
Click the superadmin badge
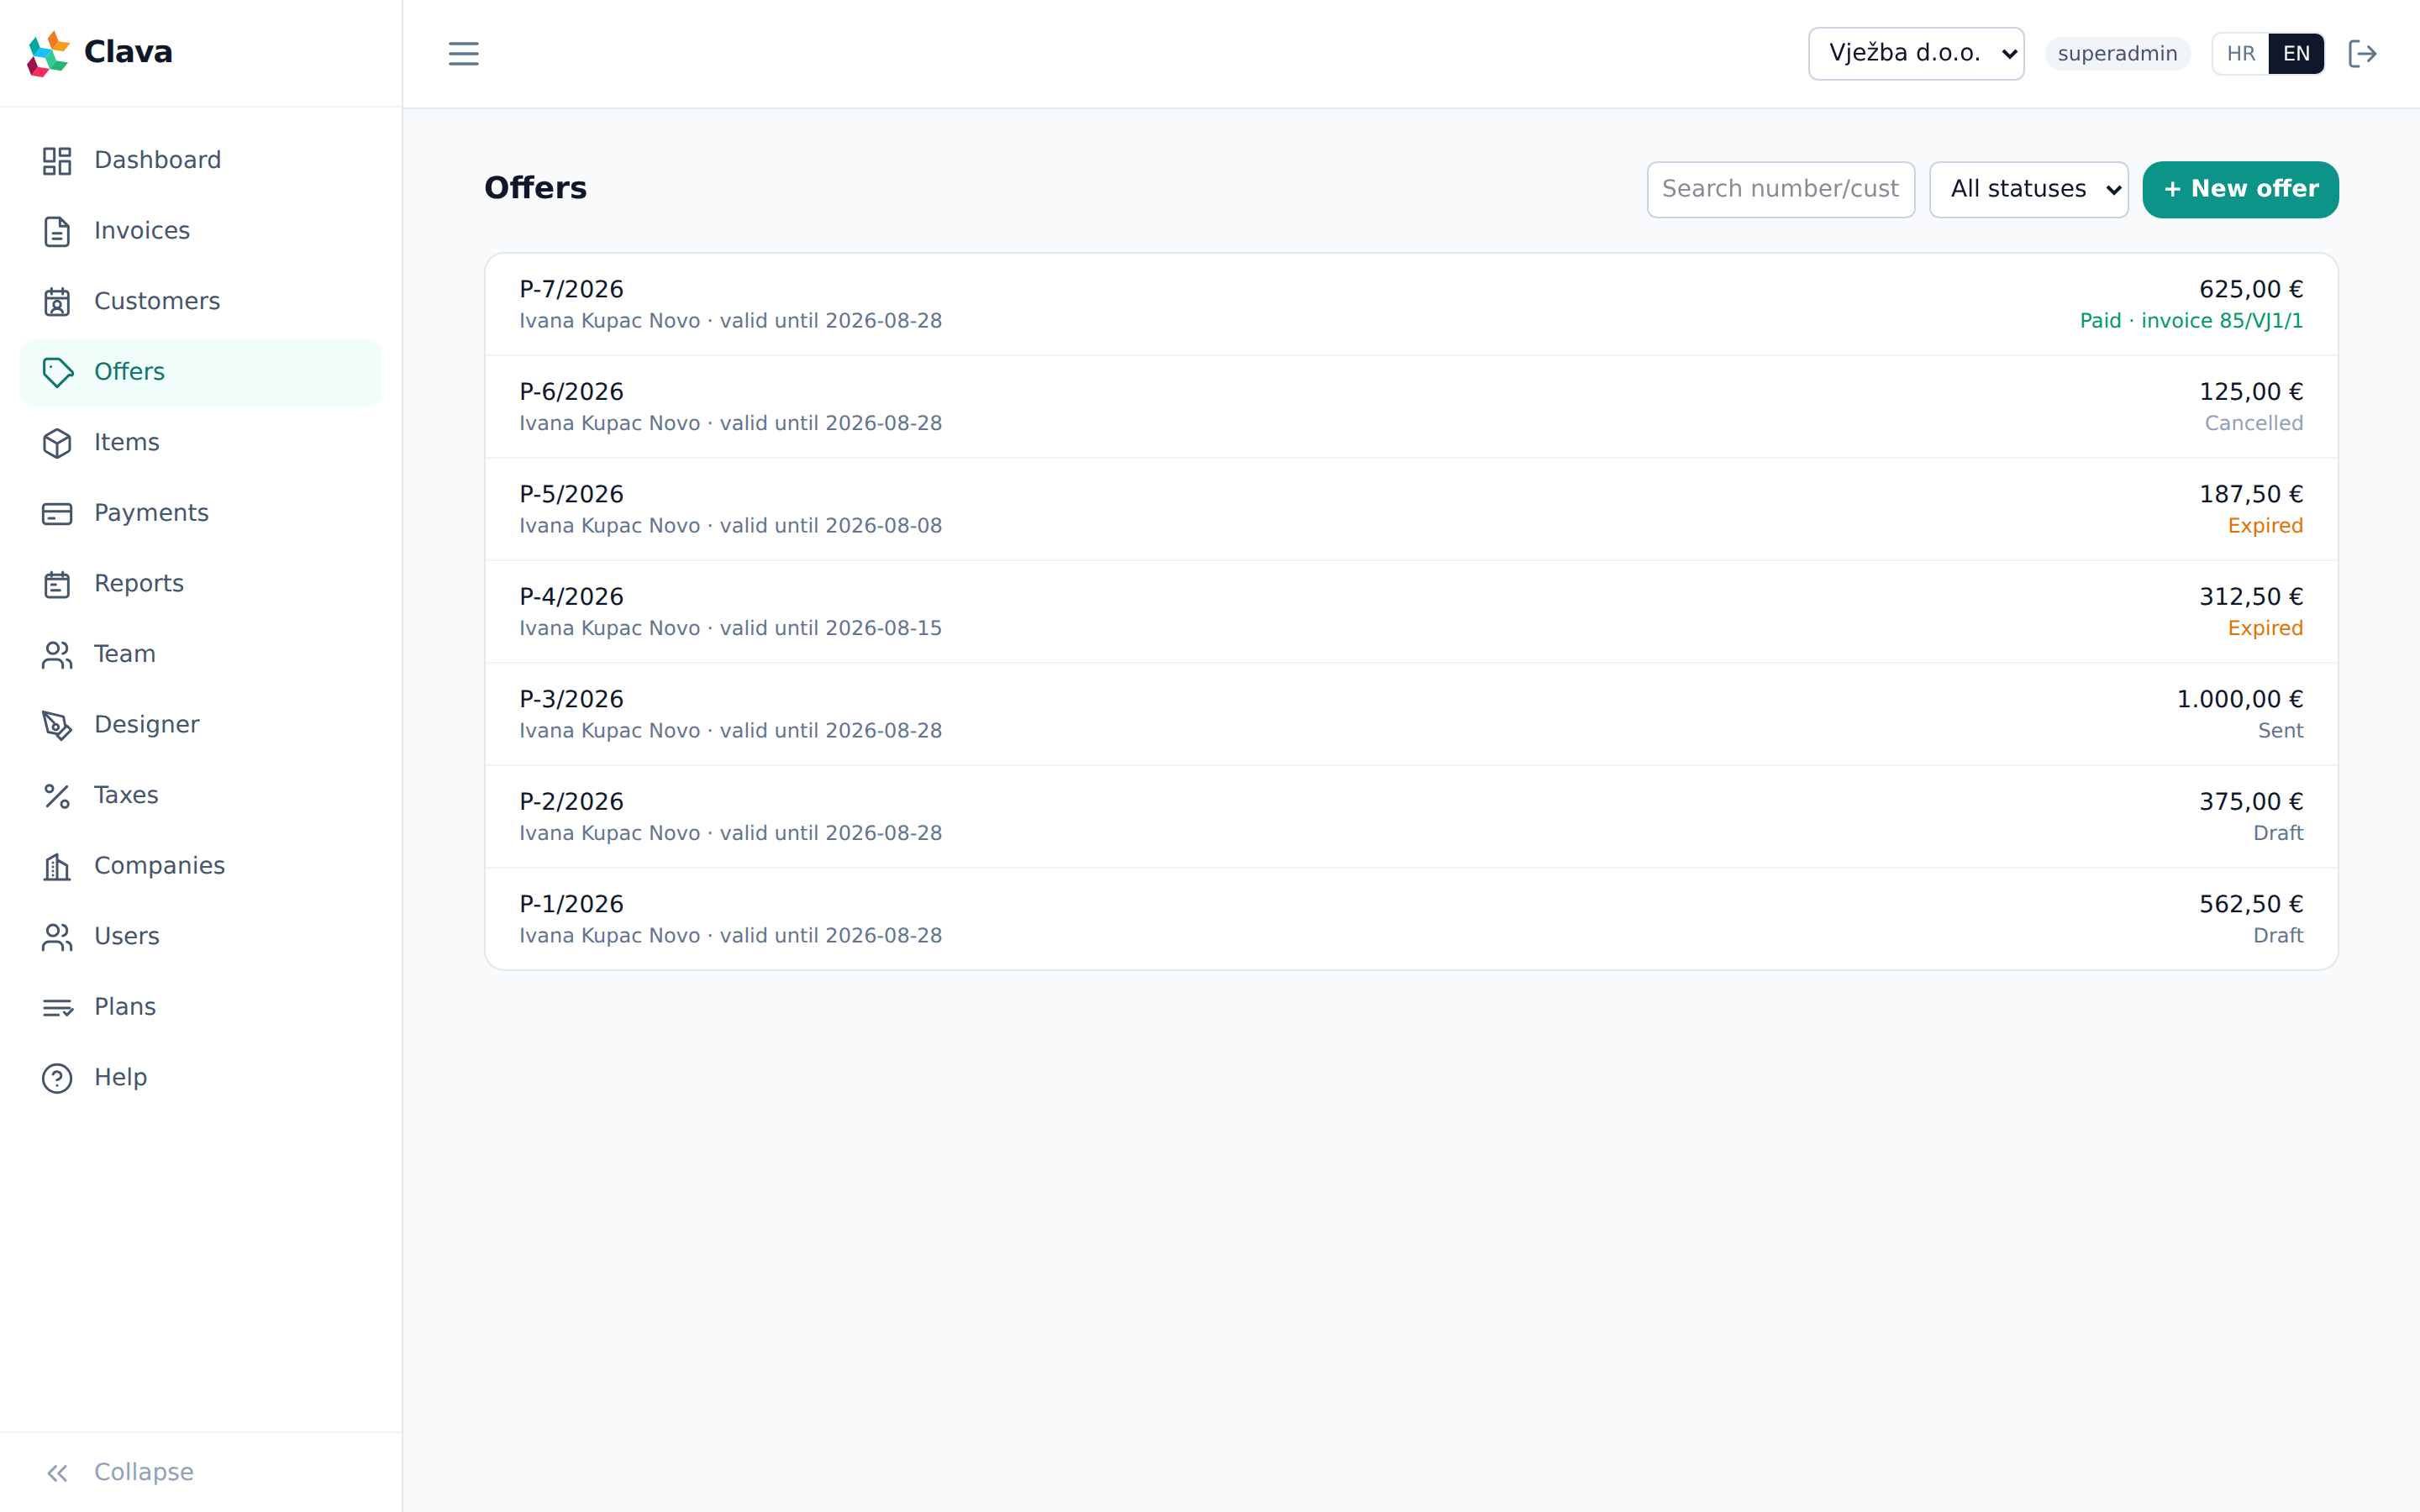point(2117,53)
